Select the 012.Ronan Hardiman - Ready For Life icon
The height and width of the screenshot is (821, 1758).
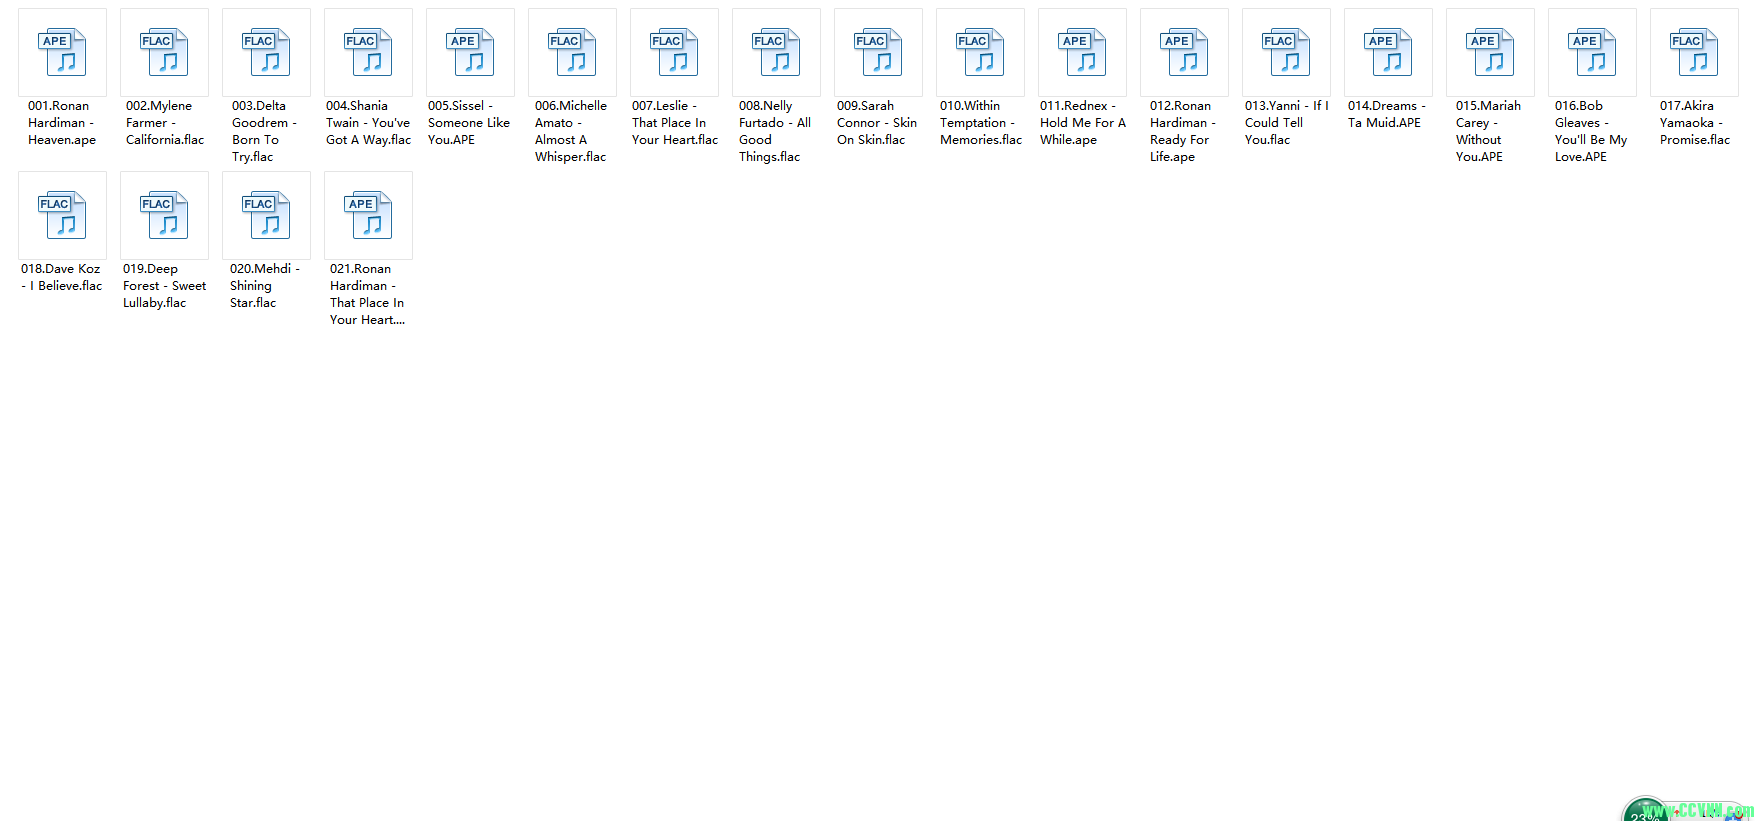[x=1184, y=52]
